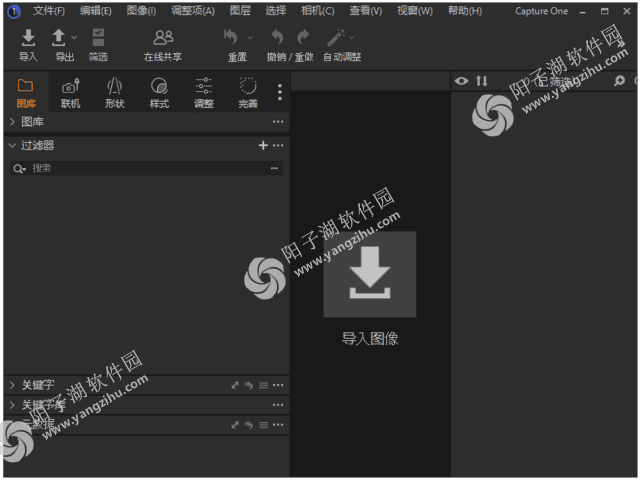Click the Export (导出) toolbar icon
640x480 pixels.
point(59,38)
